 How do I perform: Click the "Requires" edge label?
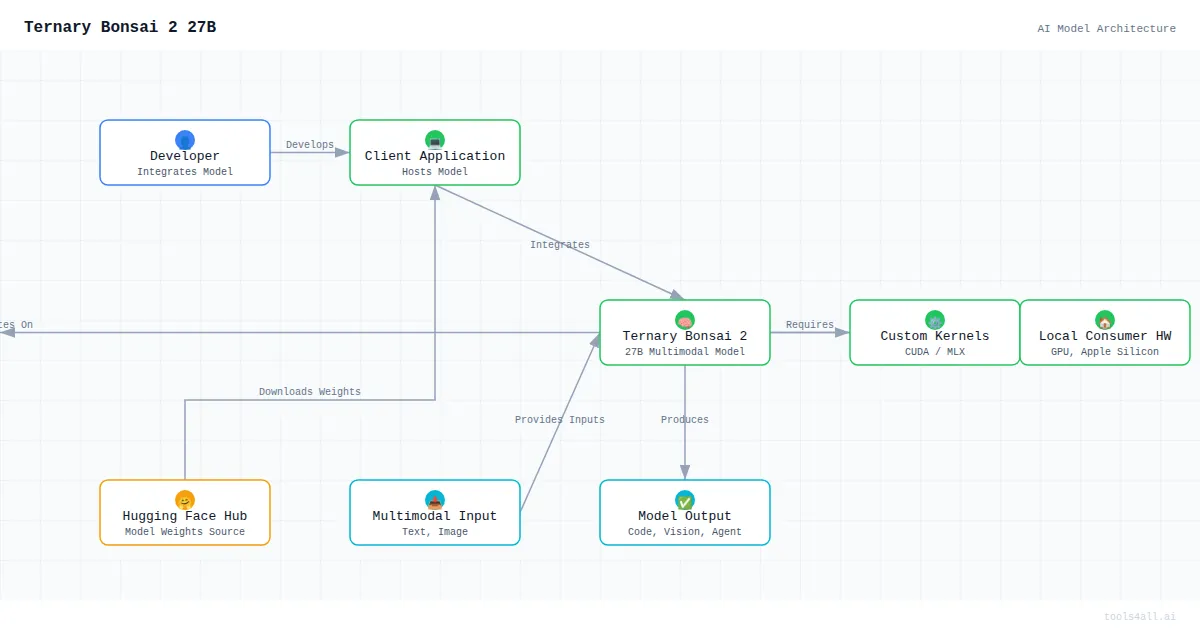[x=810, y=325]
